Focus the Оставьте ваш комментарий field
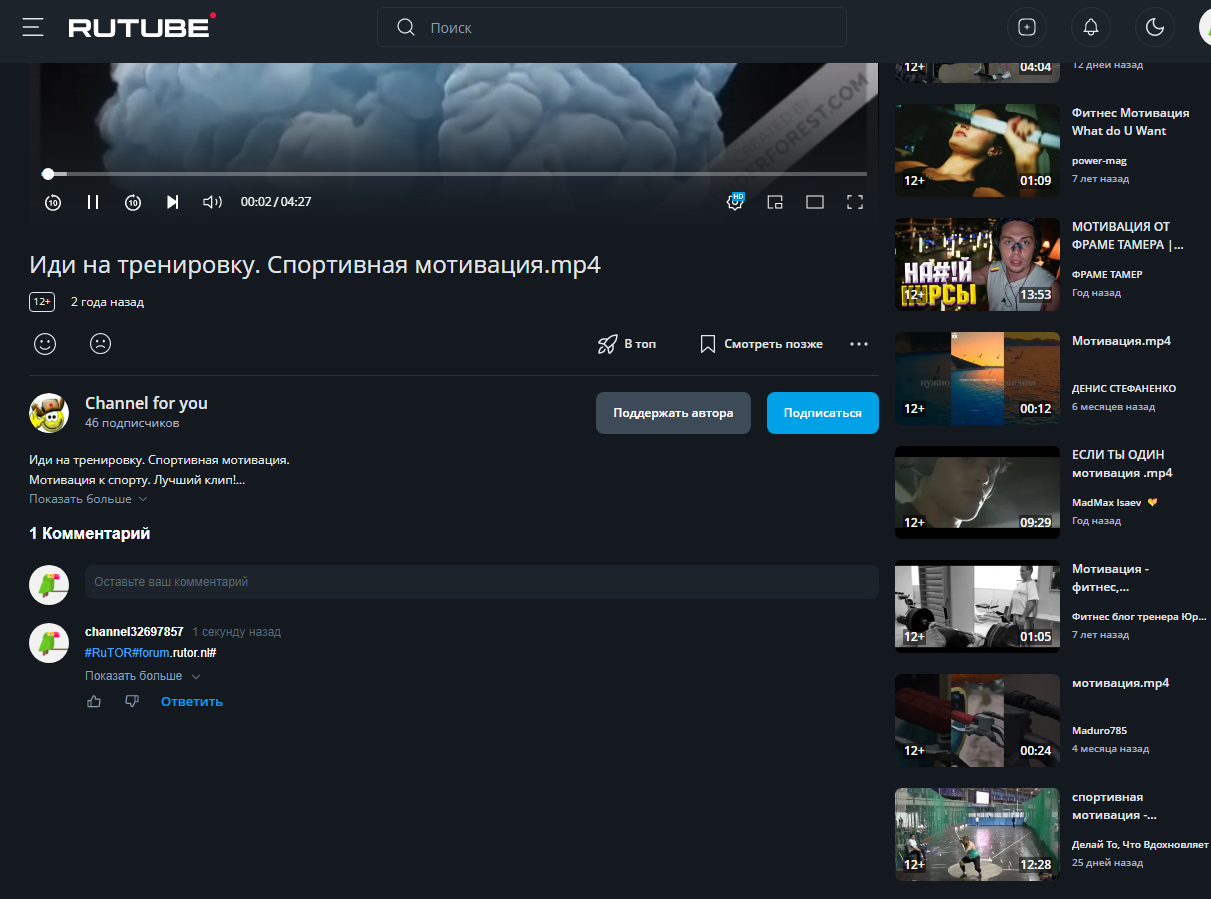Viewport: 1211px width, 899px height. [481, 582]
